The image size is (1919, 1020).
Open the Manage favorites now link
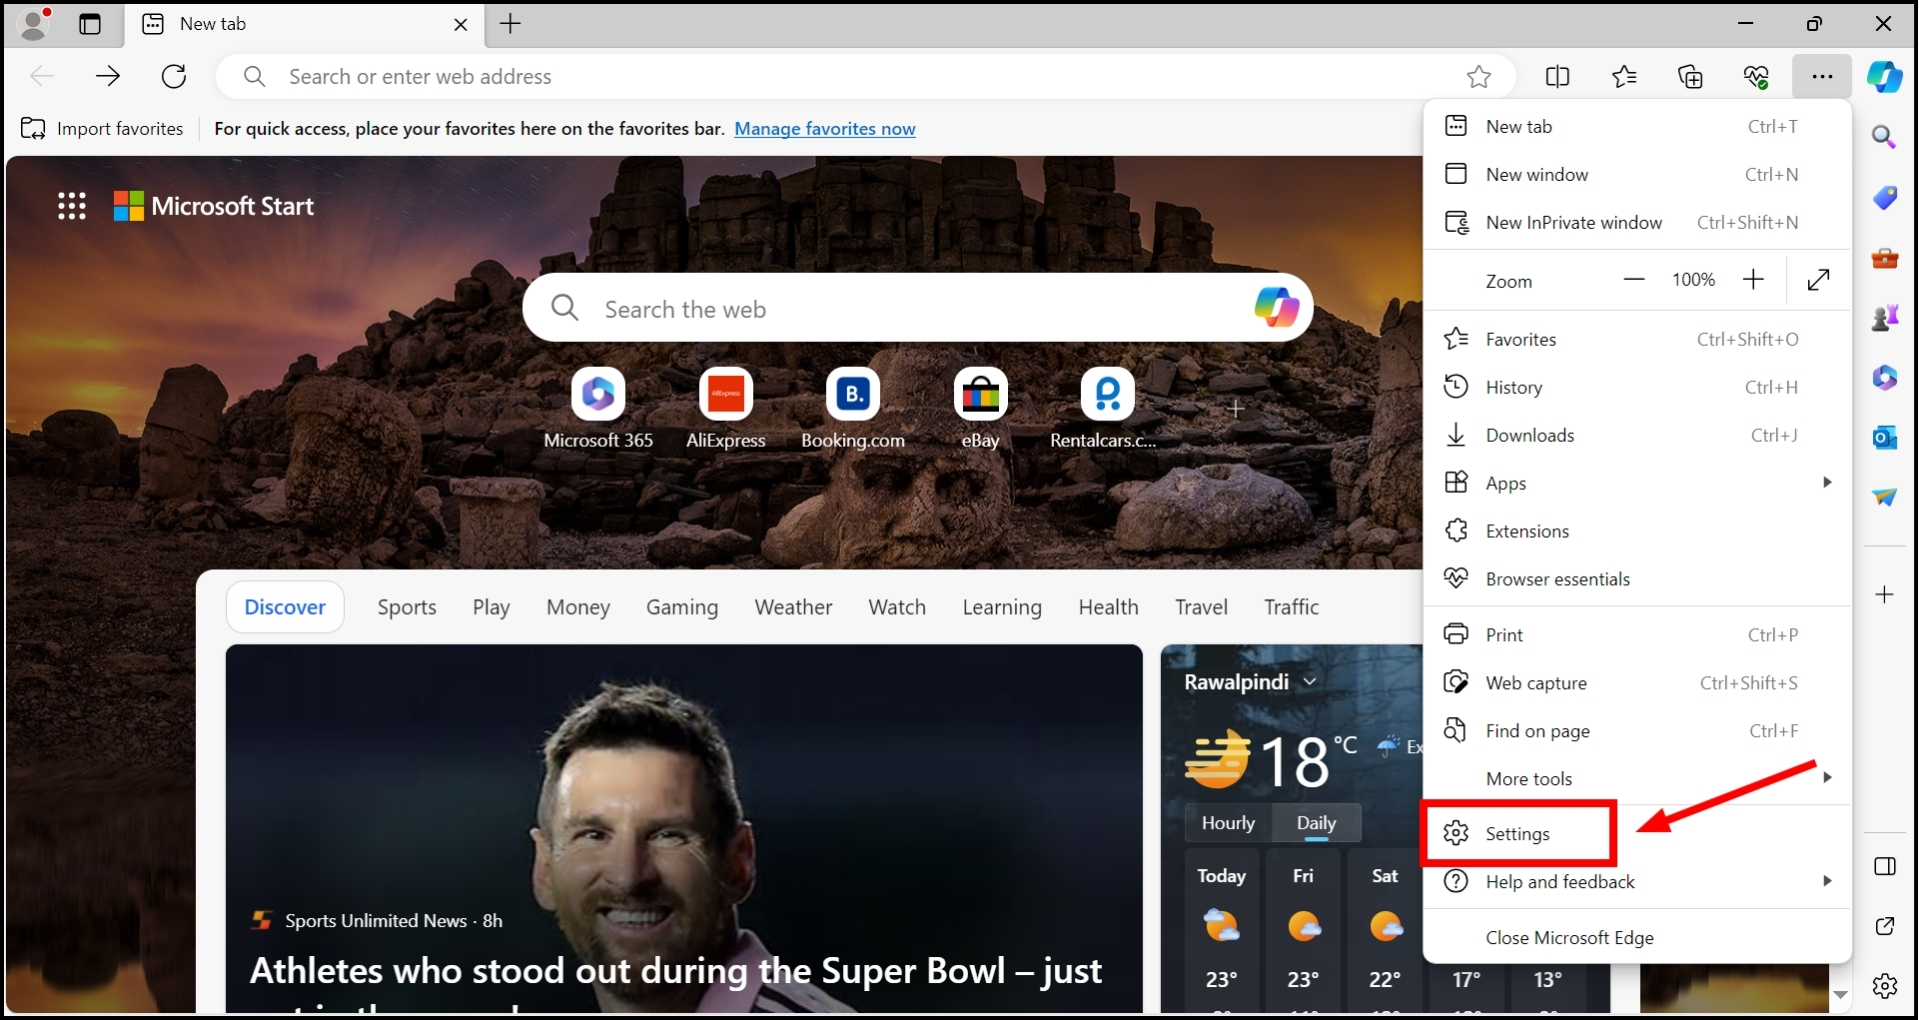(x=825, y=128)
